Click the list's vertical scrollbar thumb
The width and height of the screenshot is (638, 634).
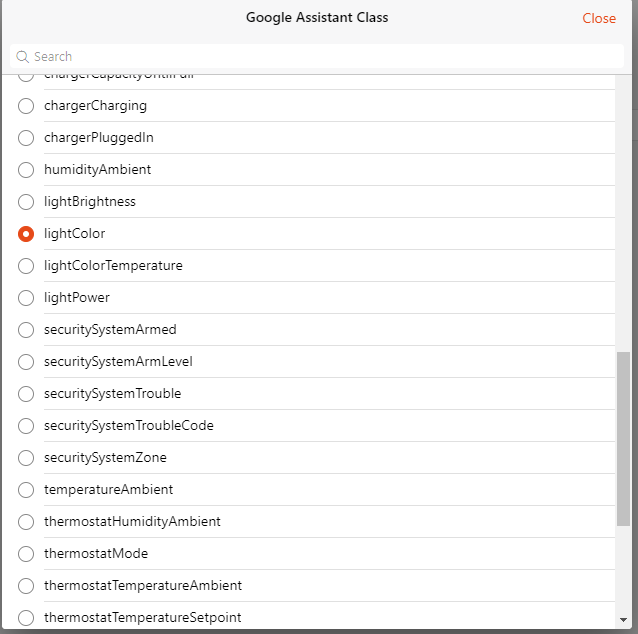(623, 439)
